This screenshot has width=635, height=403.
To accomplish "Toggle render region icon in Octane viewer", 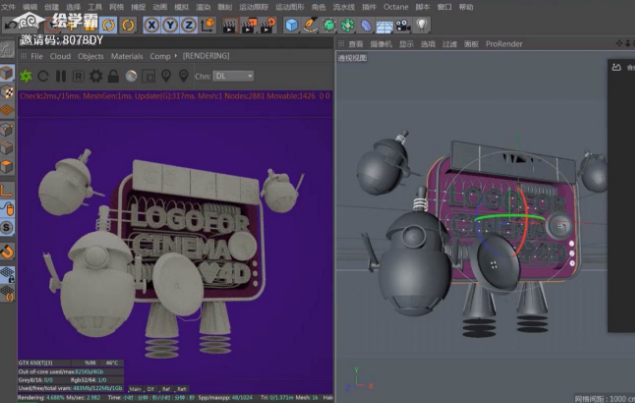I will 148,76.
